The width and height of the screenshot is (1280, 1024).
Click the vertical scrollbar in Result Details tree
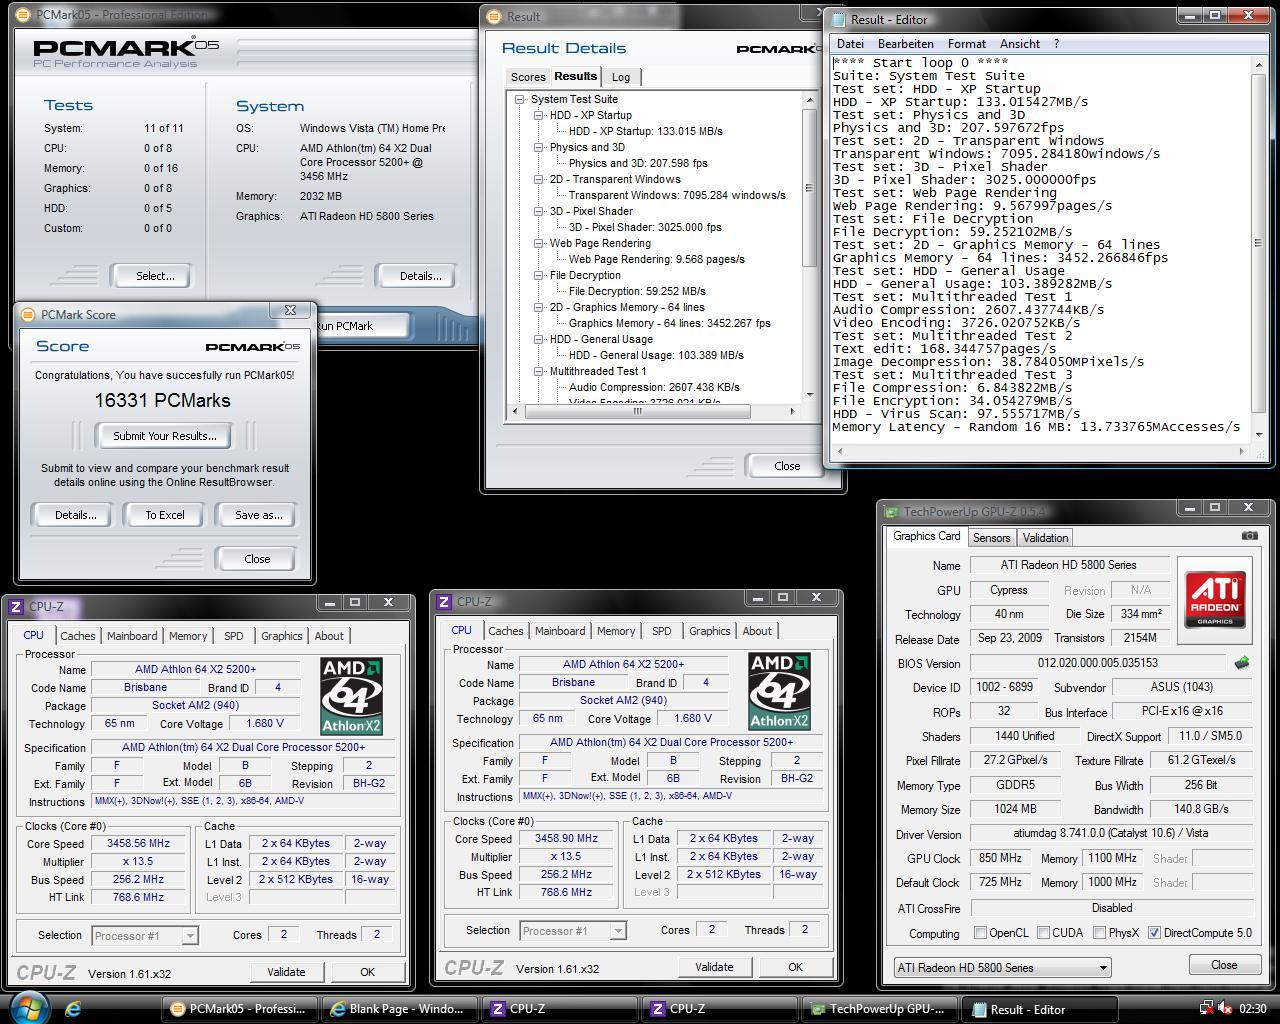click(x=810, y=246)
